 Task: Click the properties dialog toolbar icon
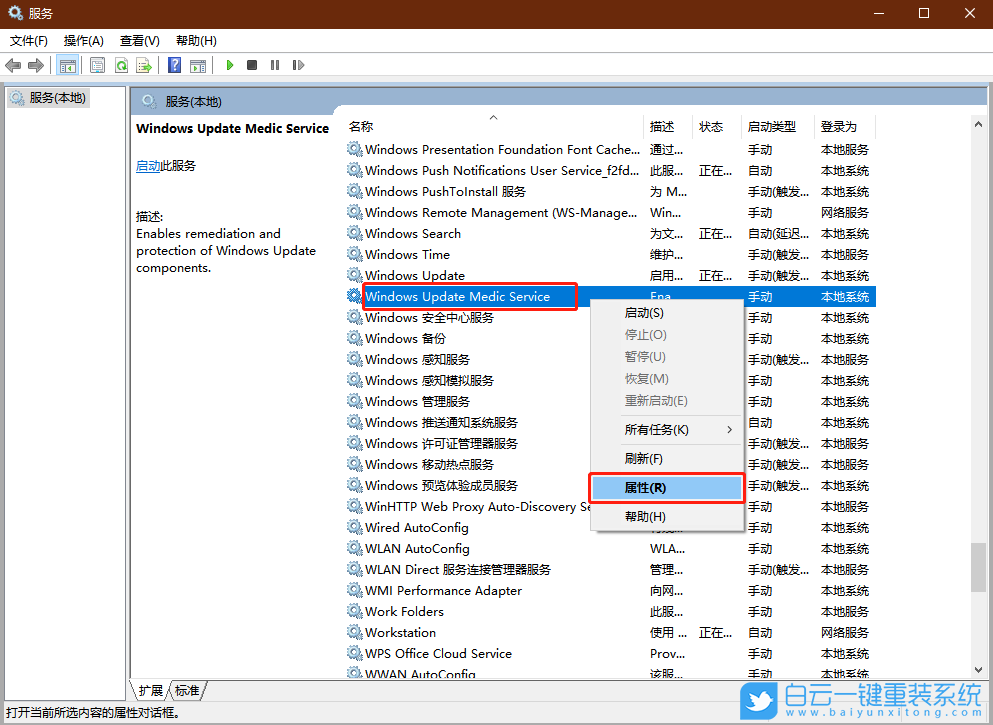pyautogui.click(x=98, y=64)
